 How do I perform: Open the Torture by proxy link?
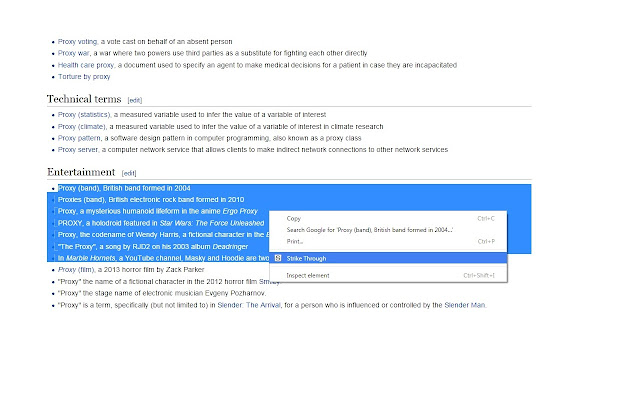click(x=84, y=77)
